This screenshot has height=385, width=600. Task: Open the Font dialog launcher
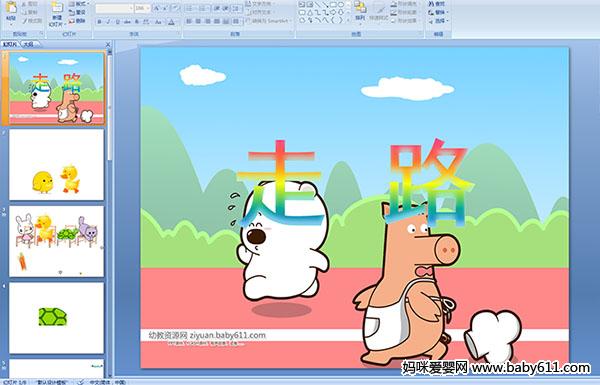pos(178,33)
